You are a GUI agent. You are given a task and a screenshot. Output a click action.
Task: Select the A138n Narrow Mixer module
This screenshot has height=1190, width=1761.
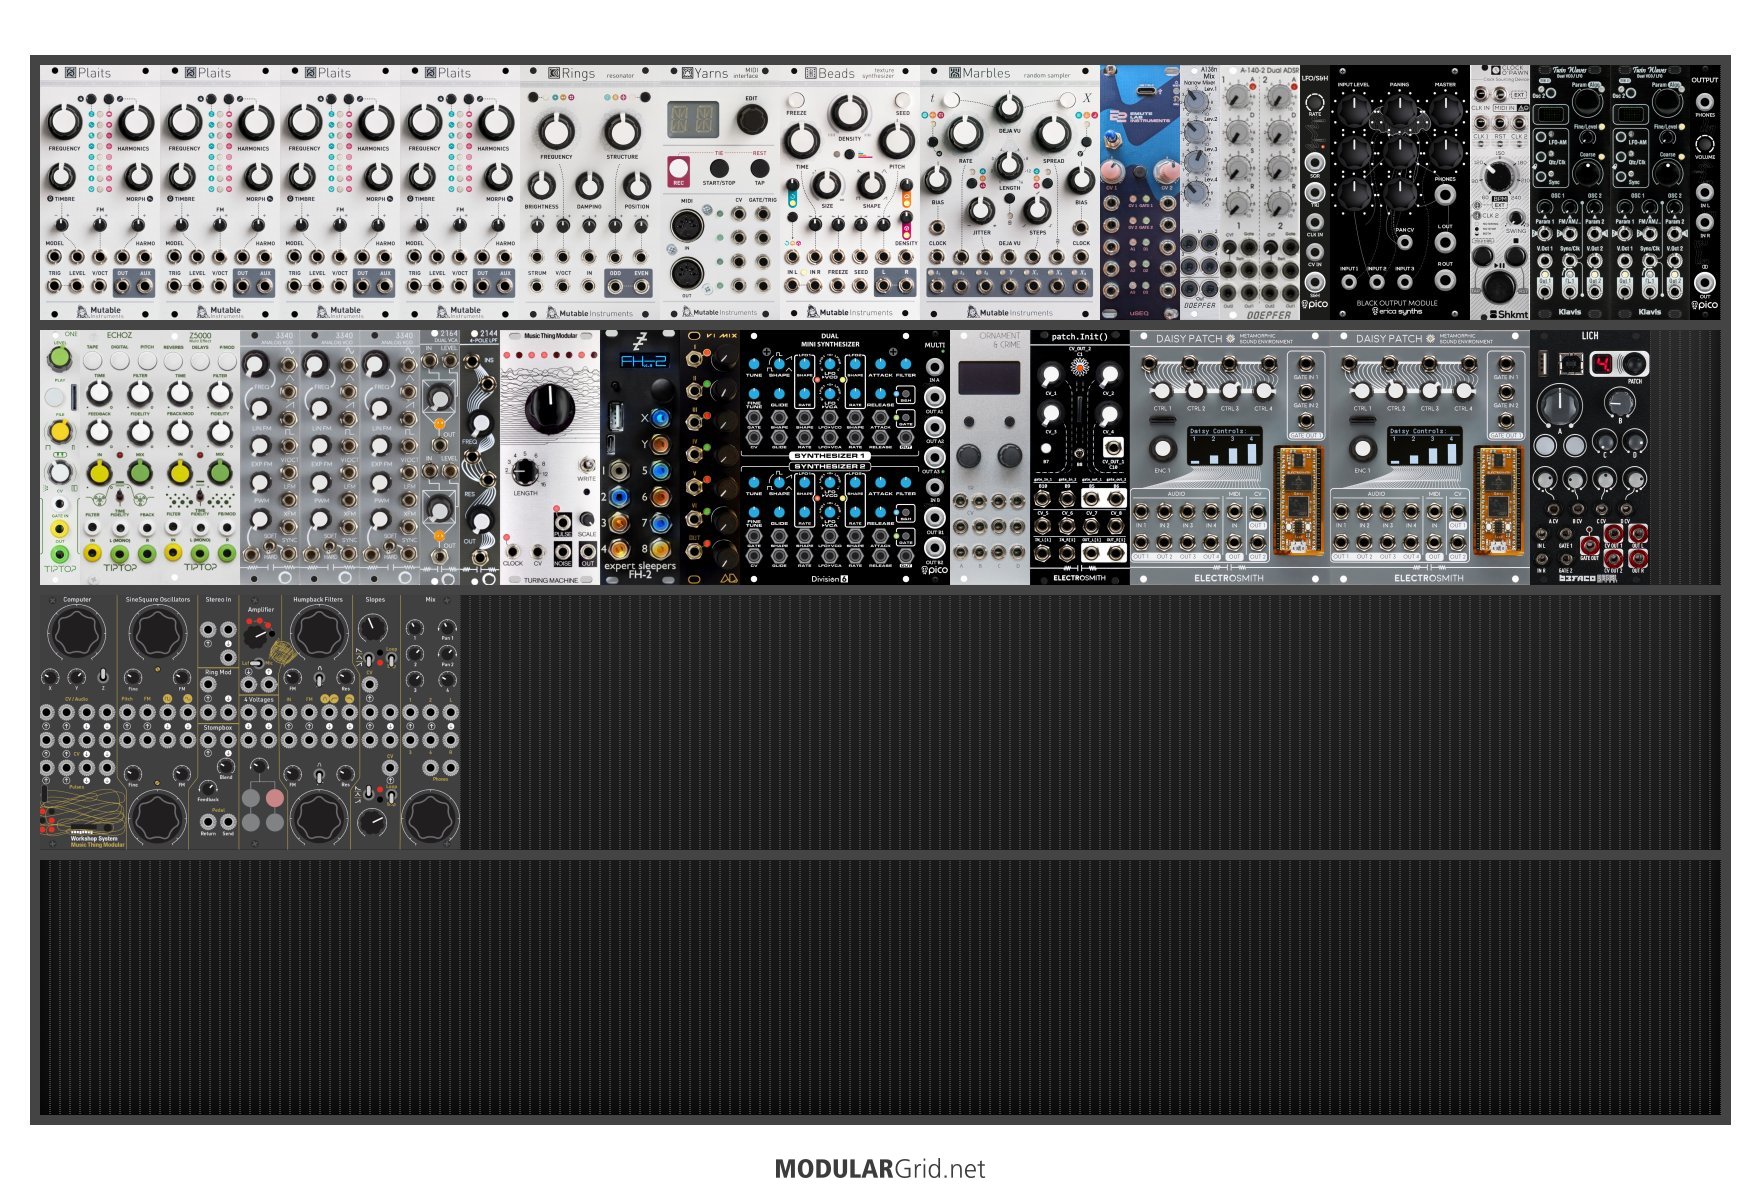click(x=1200, y=193)
